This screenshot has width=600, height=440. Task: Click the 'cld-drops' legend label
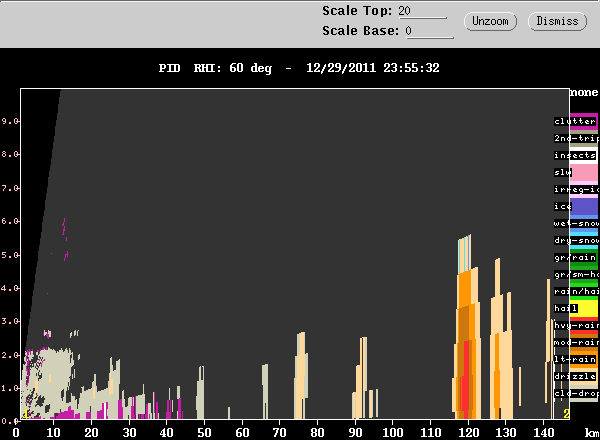point(576,394)
